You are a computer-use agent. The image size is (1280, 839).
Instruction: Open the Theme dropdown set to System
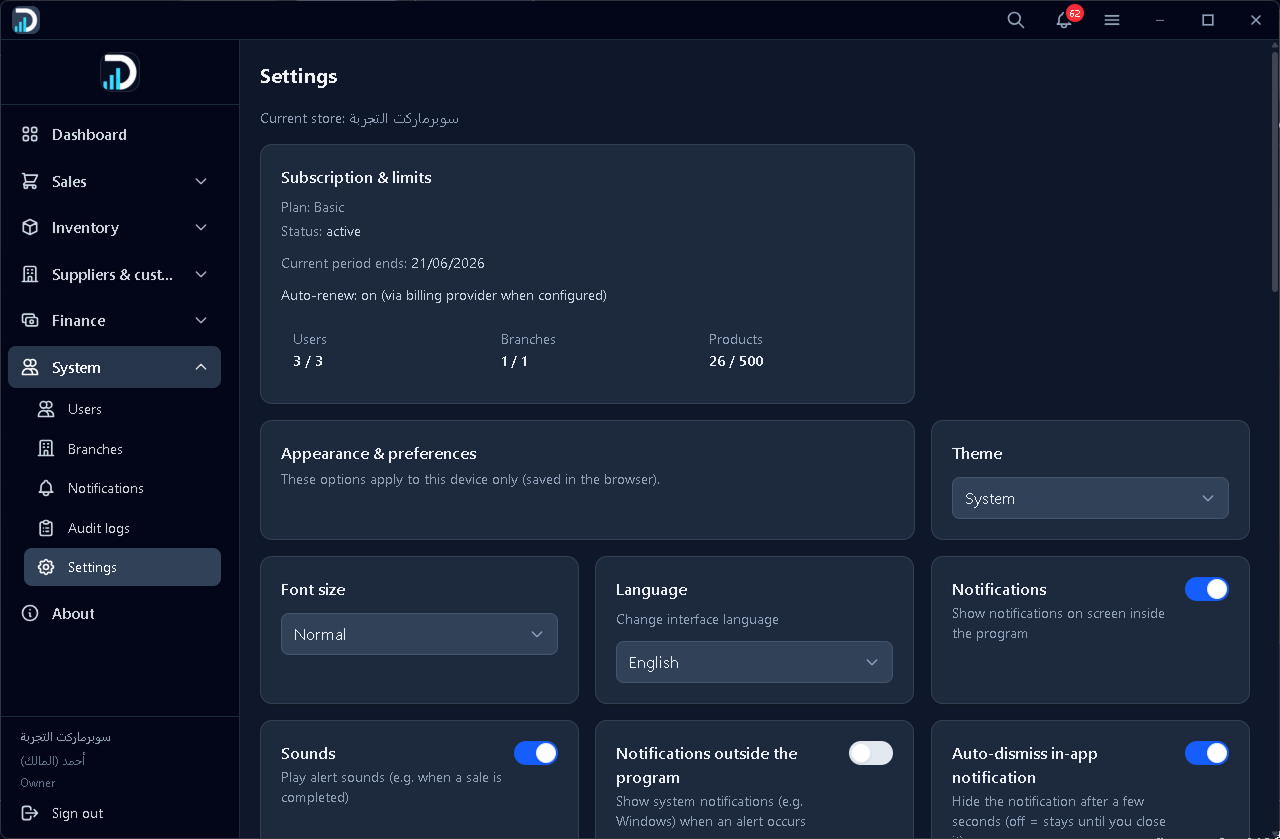[1090, 498]
